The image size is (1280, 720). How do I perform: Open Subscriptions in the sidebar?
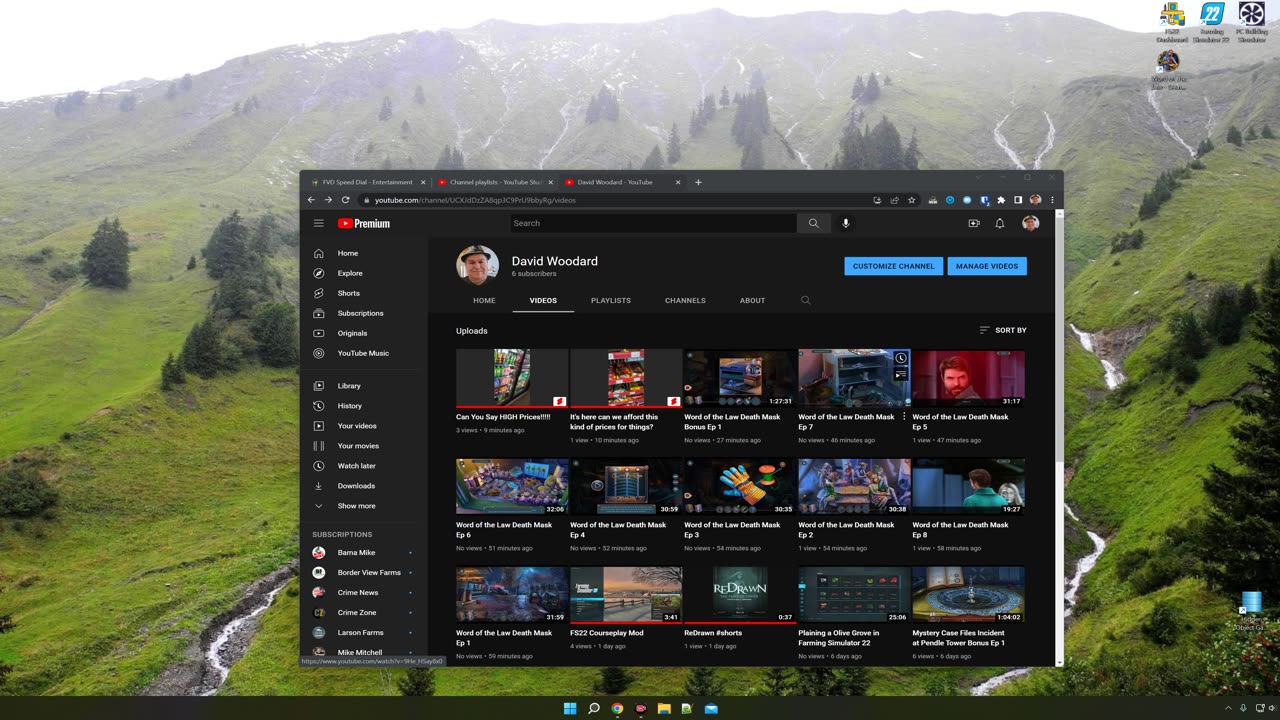pos(364,313)
